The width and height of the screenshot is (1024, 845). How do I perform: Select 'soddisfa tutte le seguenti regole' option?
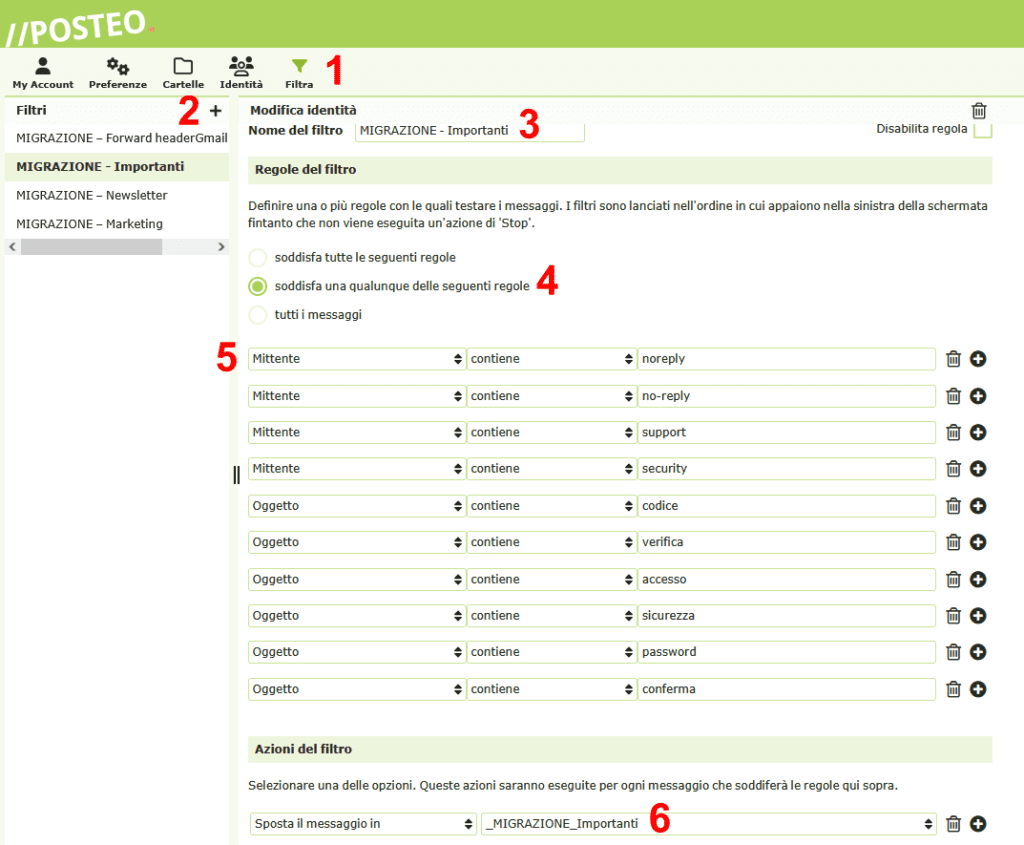point(258,257)
